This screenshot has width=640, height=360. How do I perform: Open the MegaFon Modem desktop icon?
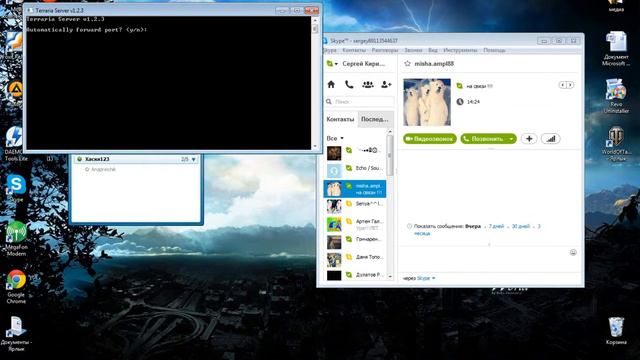[x=16, y=239]
